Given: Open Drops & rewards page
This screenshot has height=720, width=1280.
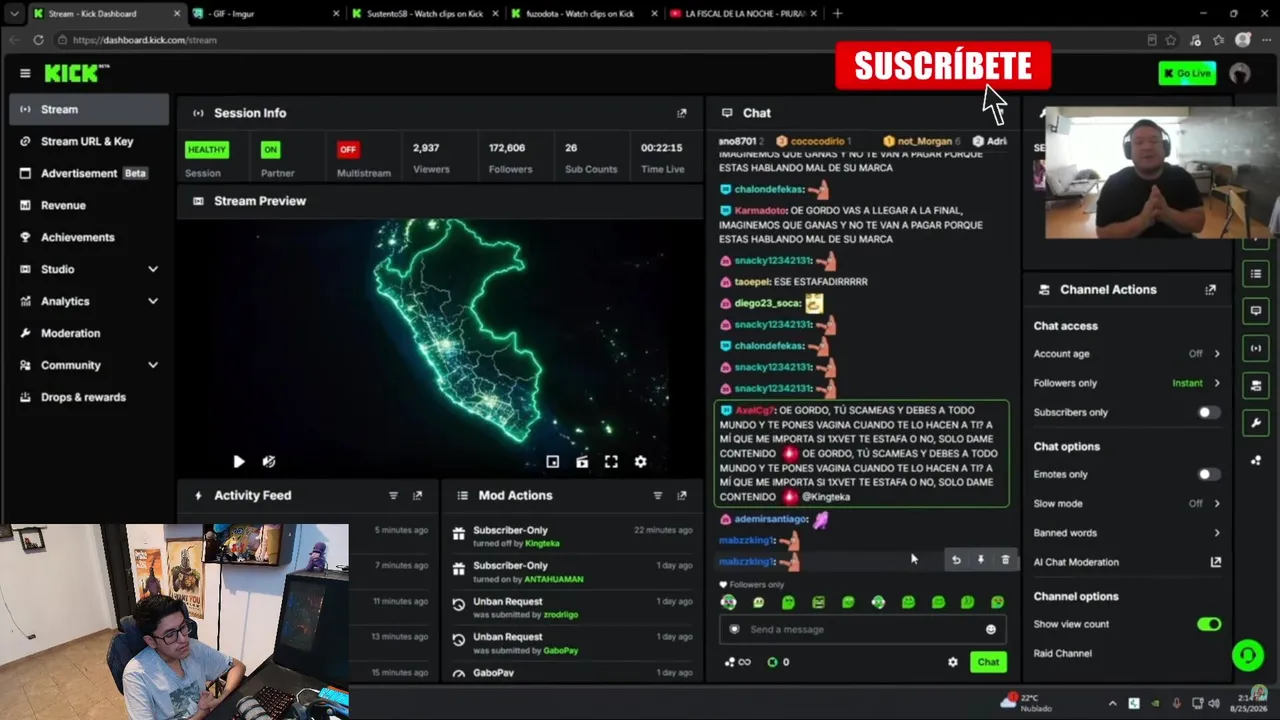Looking at the screenshot, I should point(89,397).
